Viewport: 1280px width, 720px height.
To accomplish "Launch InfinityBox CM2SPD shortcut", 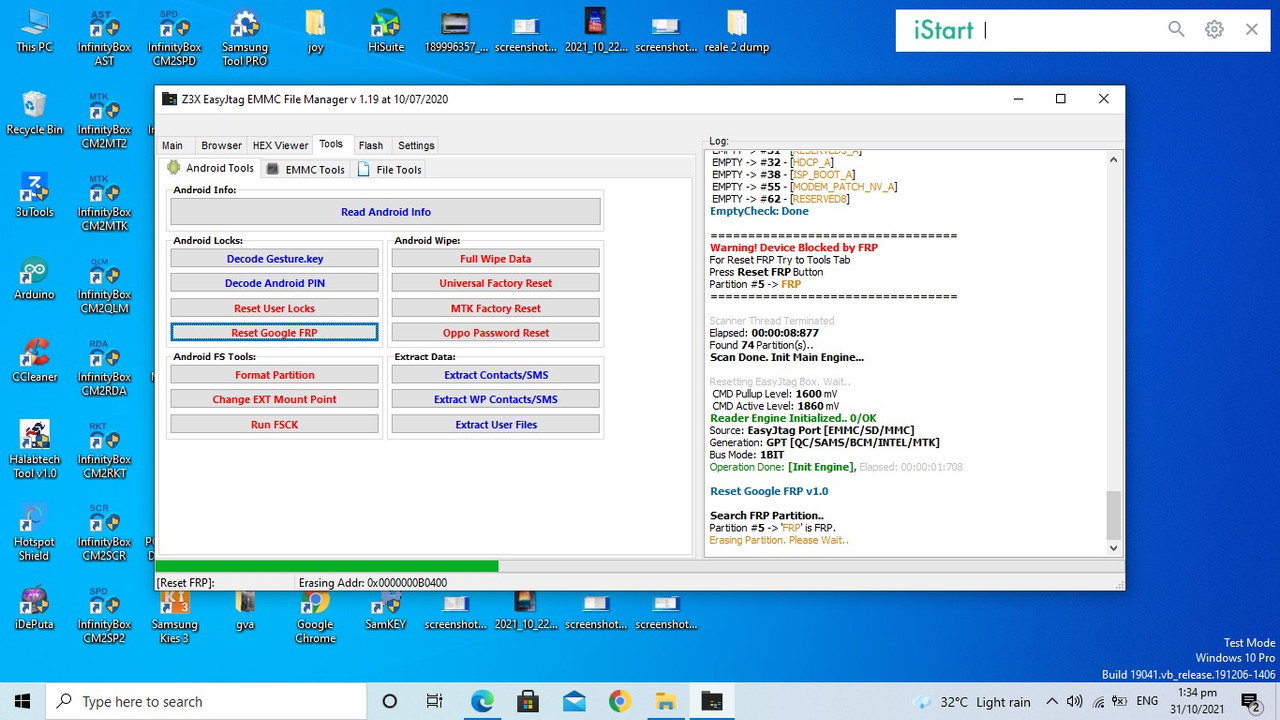I will tap(176, 37).
